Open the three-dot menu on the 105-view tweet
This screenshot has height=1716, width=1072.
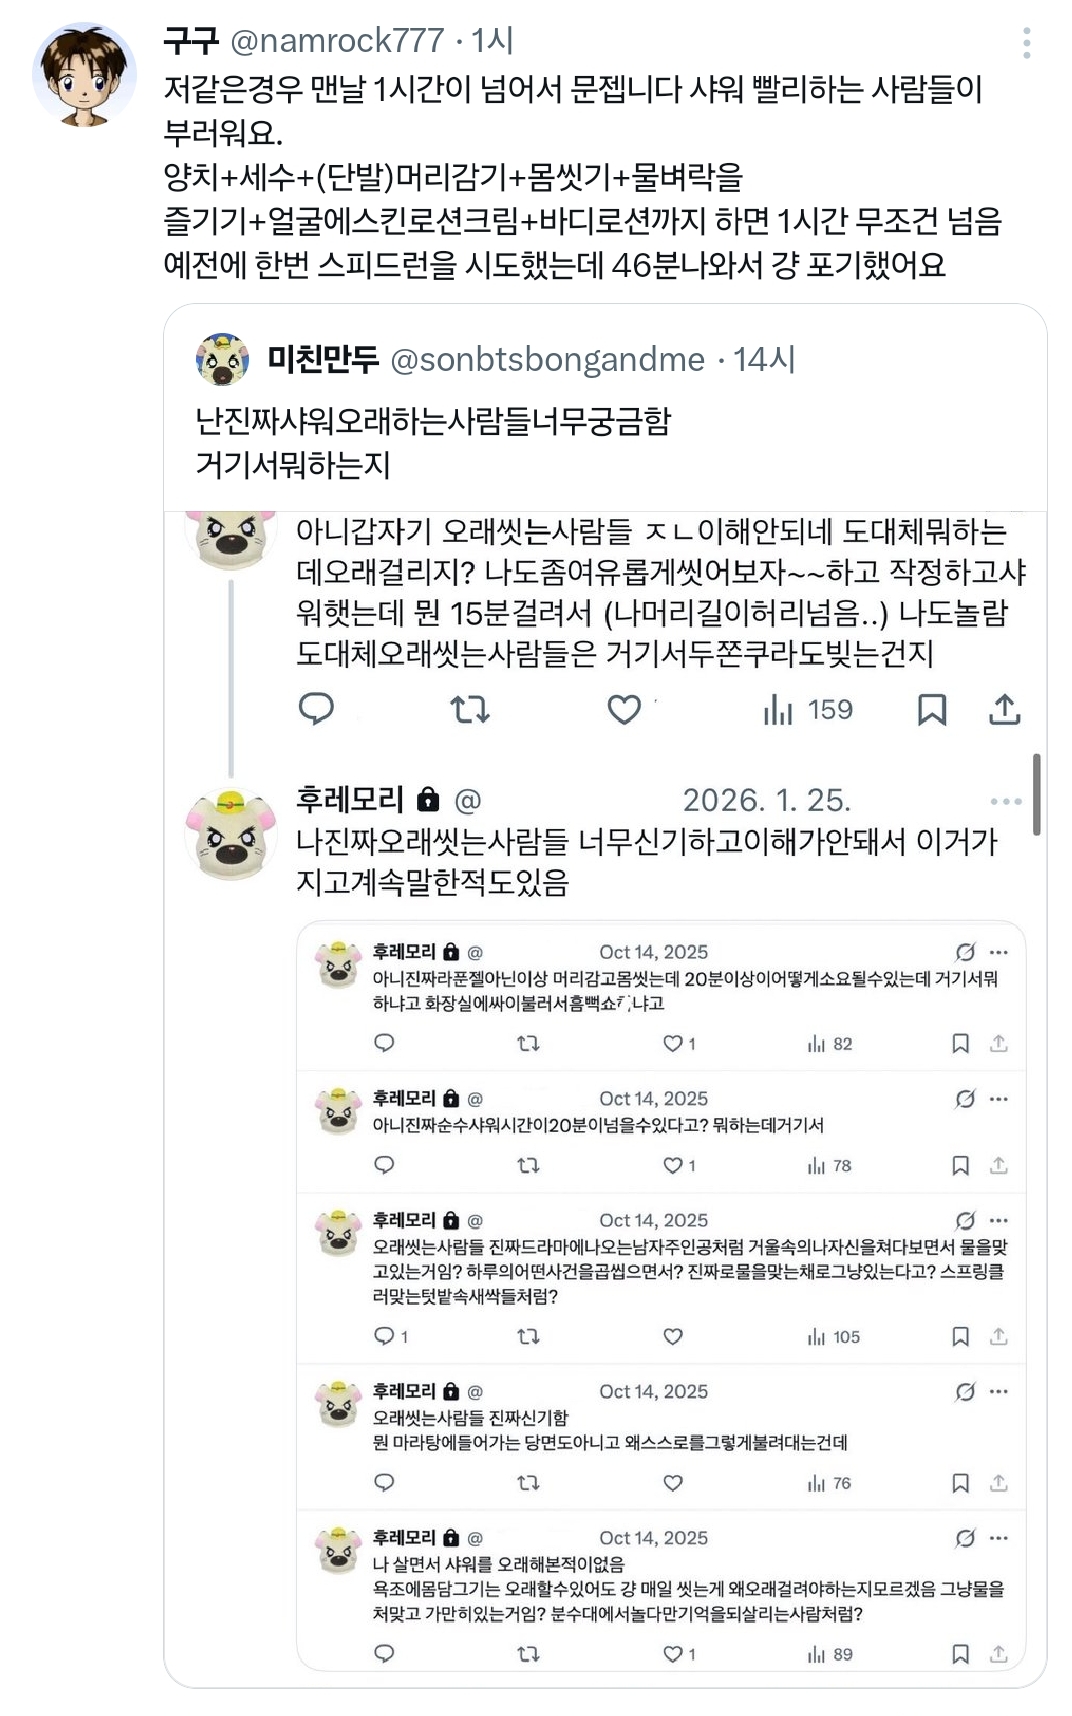[x=996, y=1220]
